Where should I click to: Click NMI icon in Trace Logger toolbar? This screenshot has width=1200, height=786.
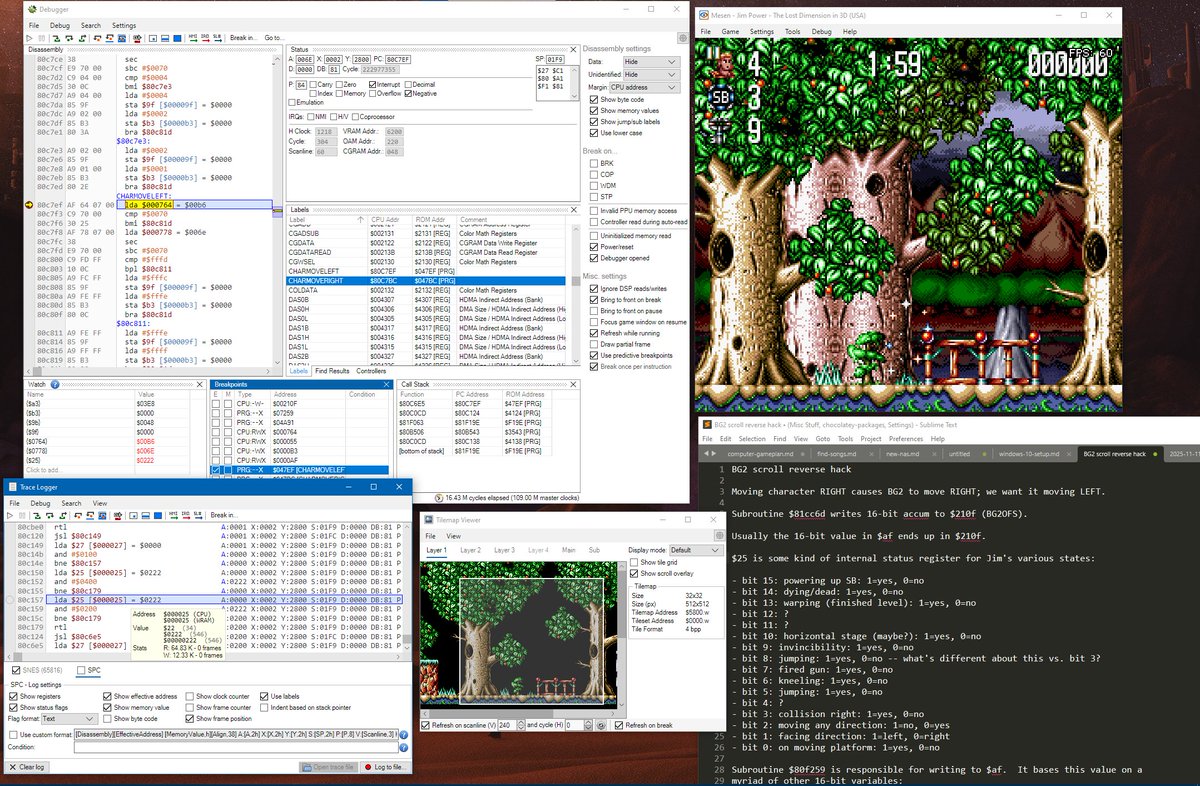pyautogui.click(x=173, y=515)
